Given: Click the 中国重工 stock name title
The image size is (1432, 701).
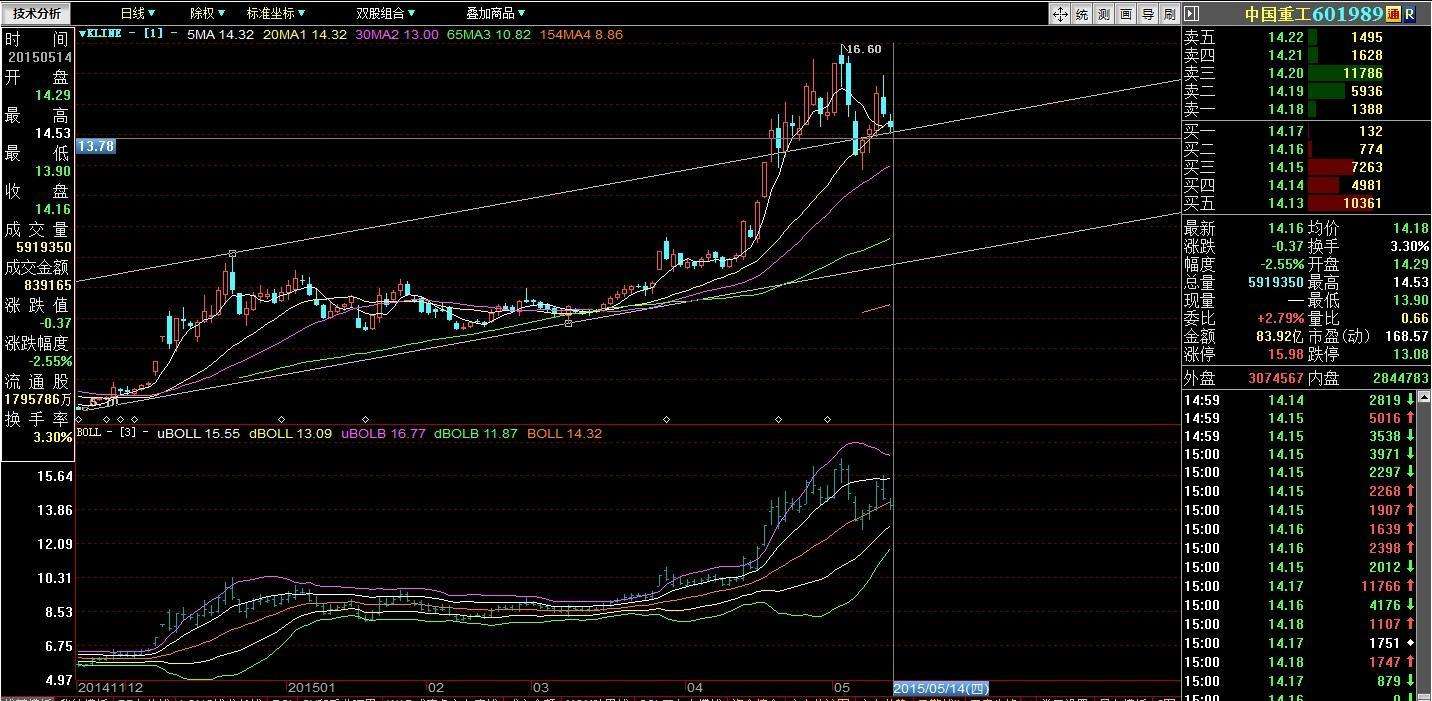Looking at the screenshot, I should click(1278, 14).
